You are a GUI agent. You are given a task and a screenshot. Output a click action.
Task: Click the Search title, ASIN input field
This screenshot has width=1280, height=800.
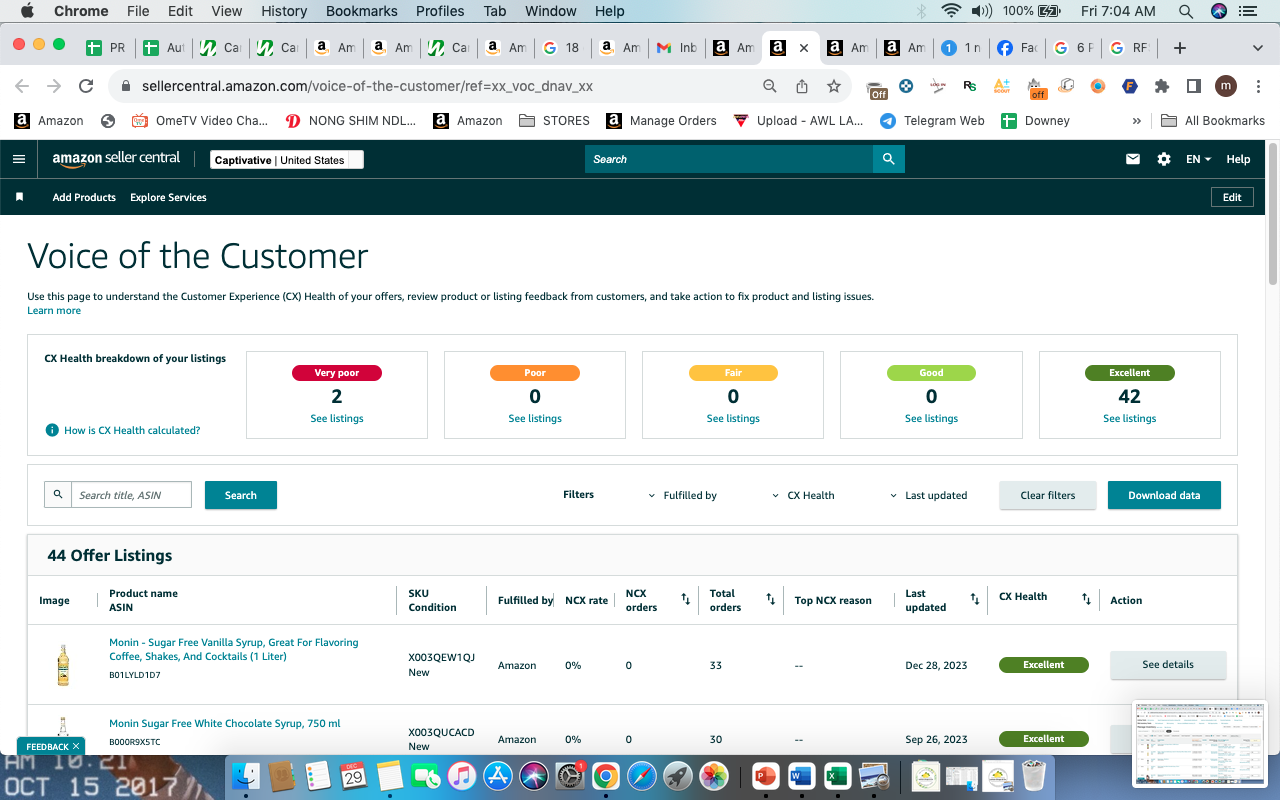click(x=131, y=495)
